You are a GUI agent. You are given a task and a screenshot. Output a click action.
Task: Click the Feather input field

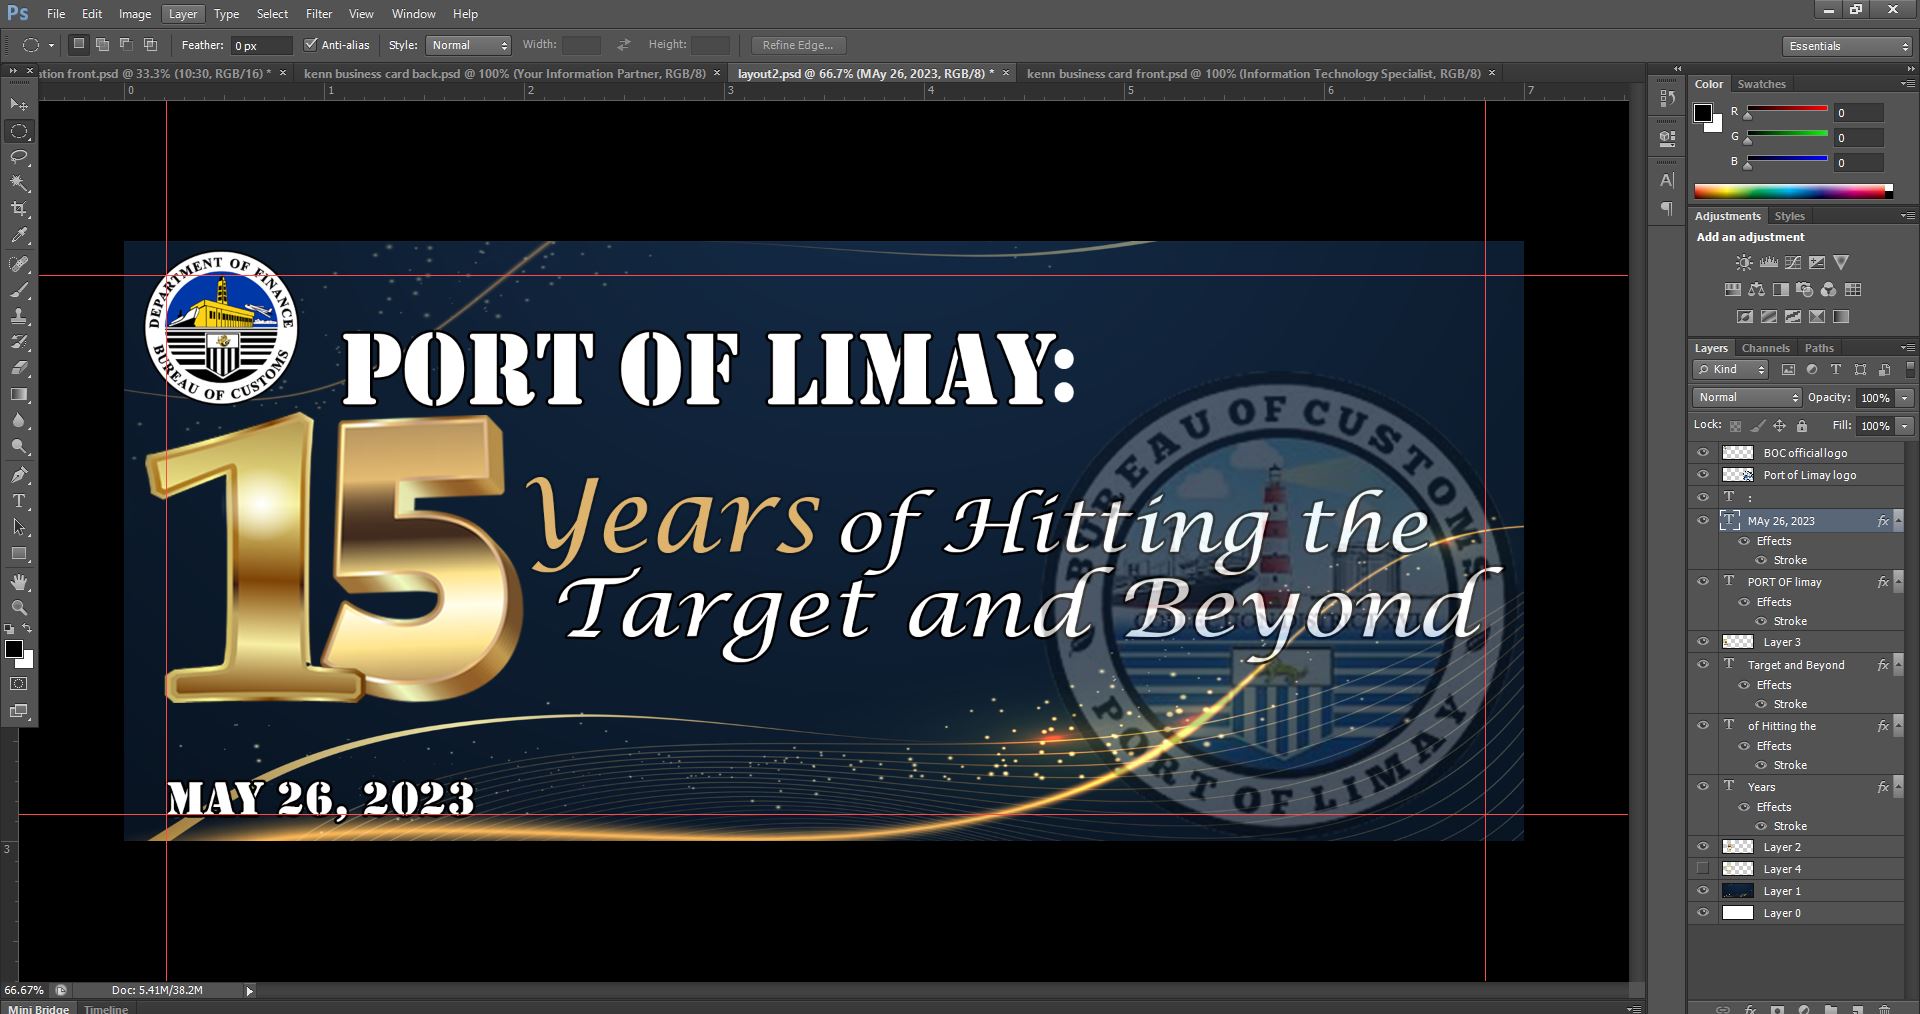pos(261,46)
